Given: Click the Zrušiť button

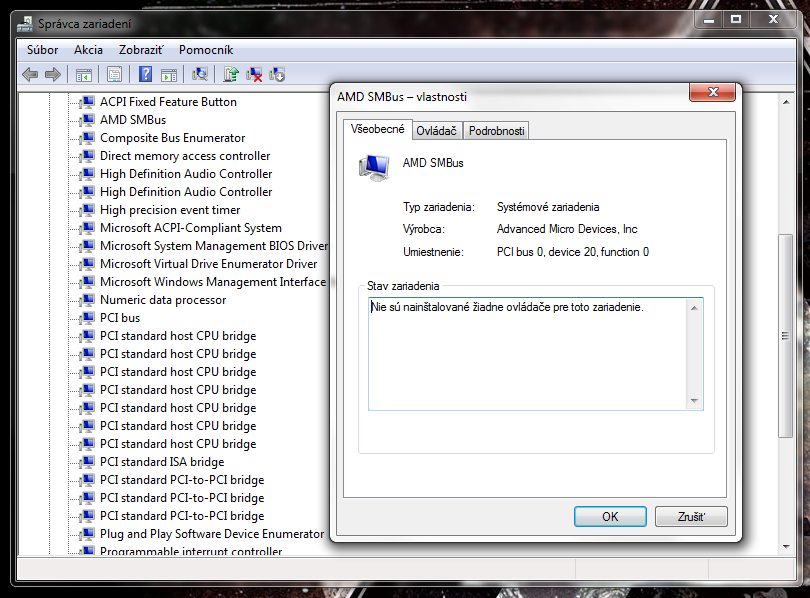Looking at the screenshot, I should 691,516.
